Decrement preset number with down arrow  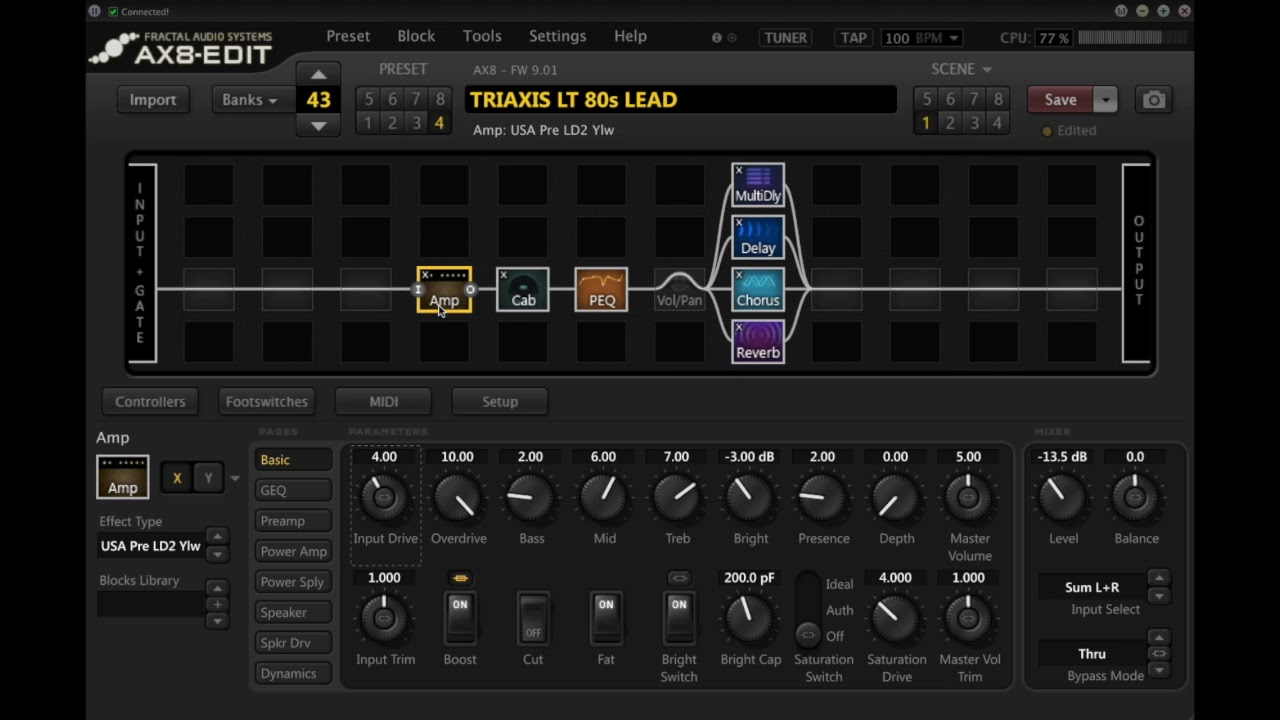click(318, 126)
